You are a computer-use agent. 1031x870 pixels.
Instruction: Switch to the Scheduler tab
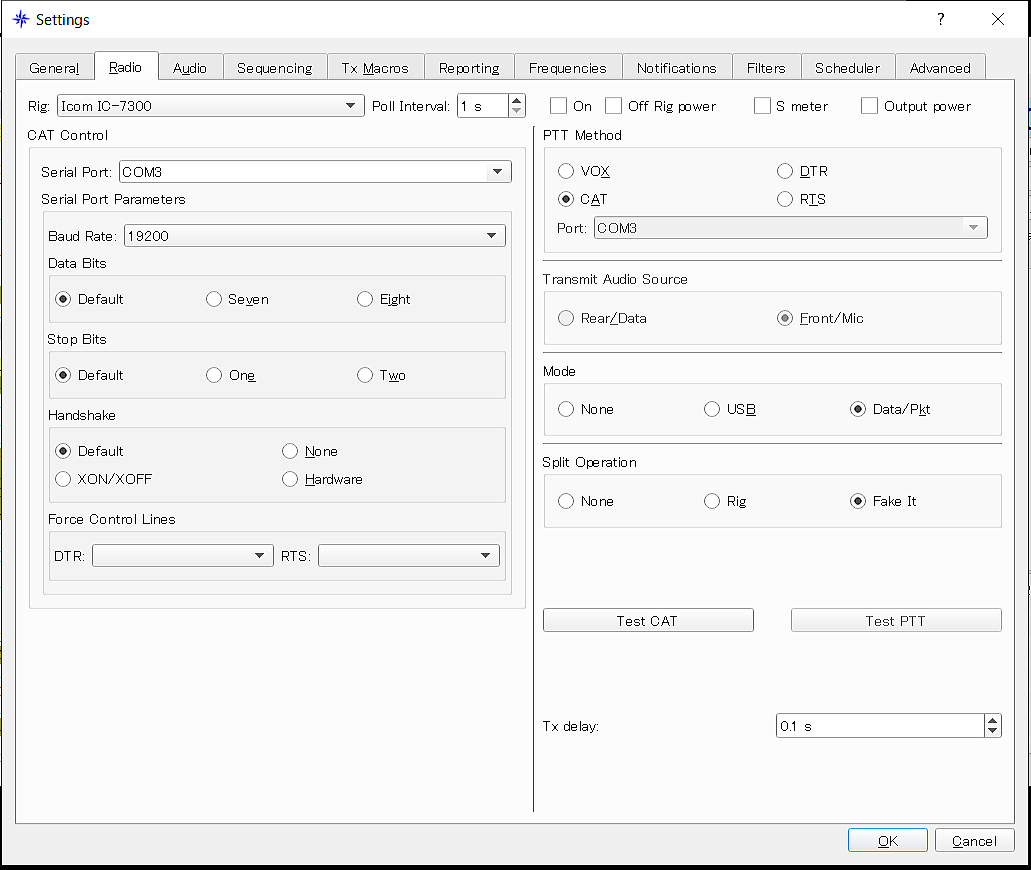coord(848,68)
